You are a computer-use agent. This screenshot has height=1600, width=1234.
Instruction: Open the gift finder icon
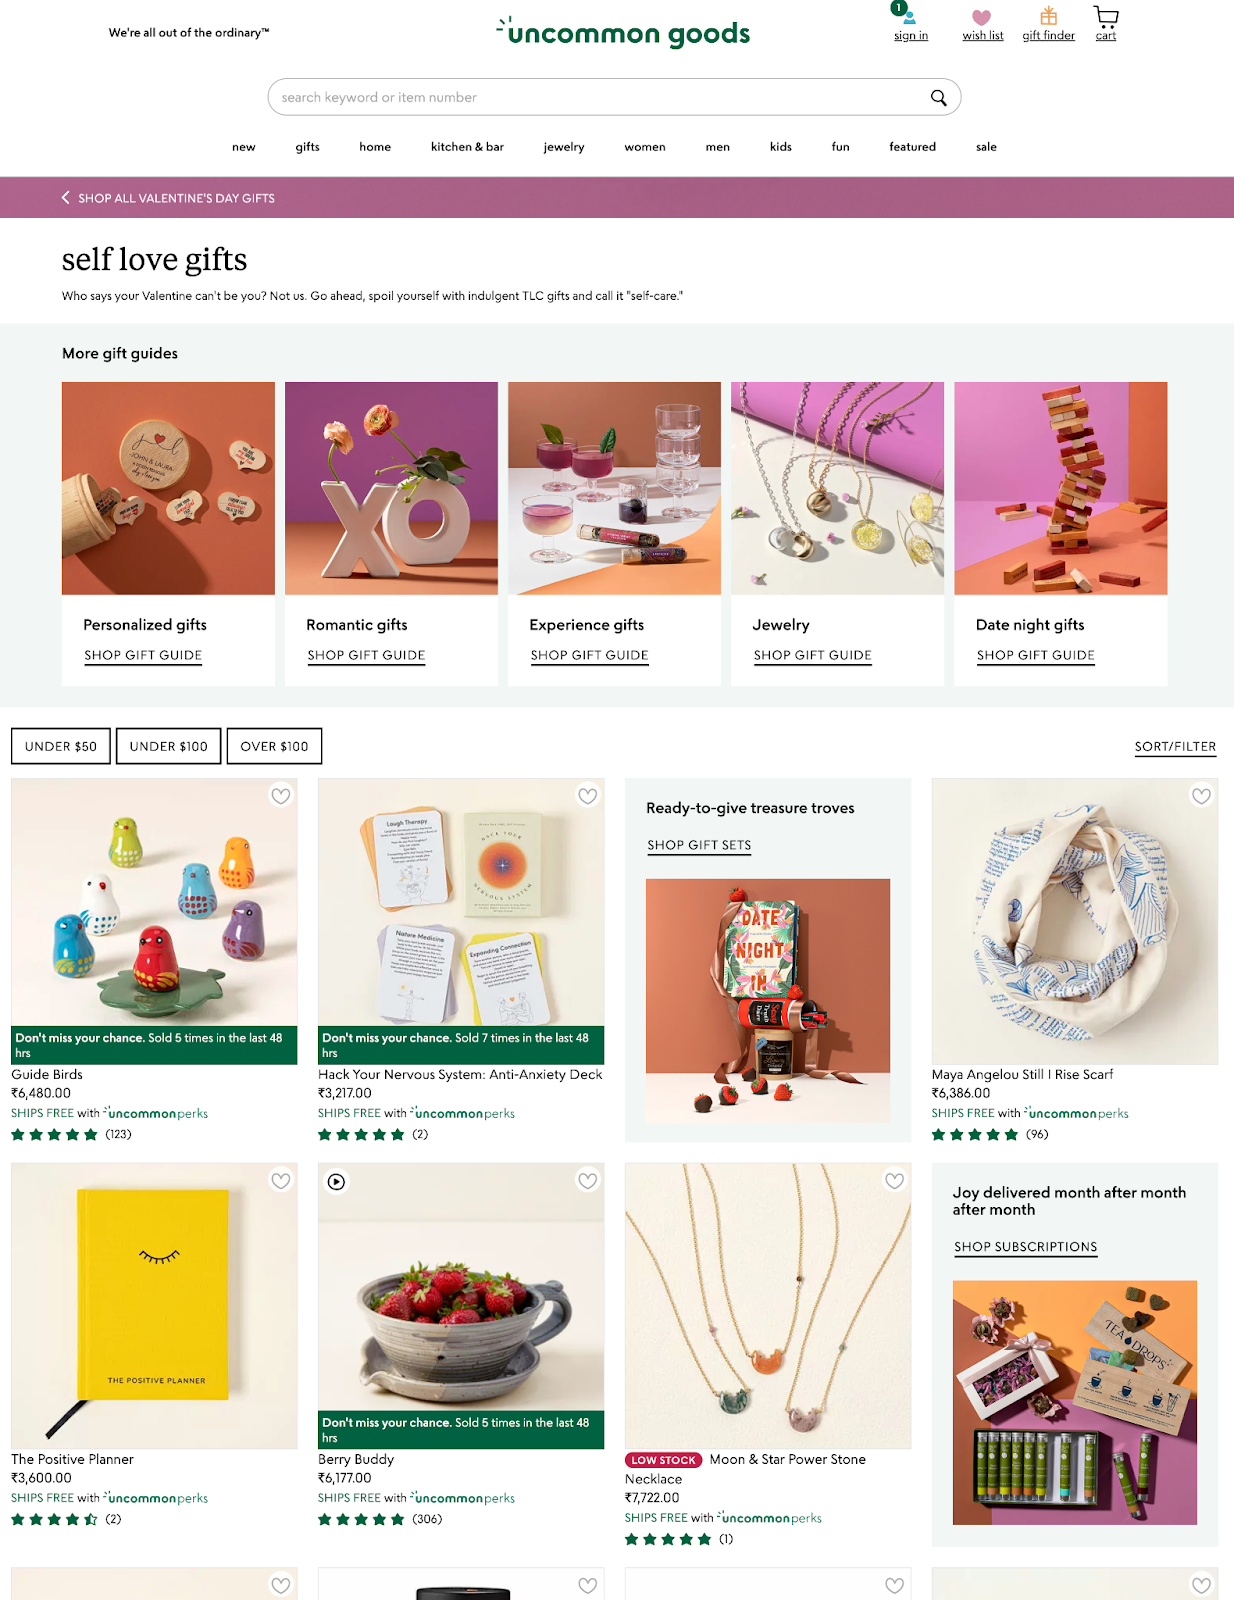(1048, 17)
